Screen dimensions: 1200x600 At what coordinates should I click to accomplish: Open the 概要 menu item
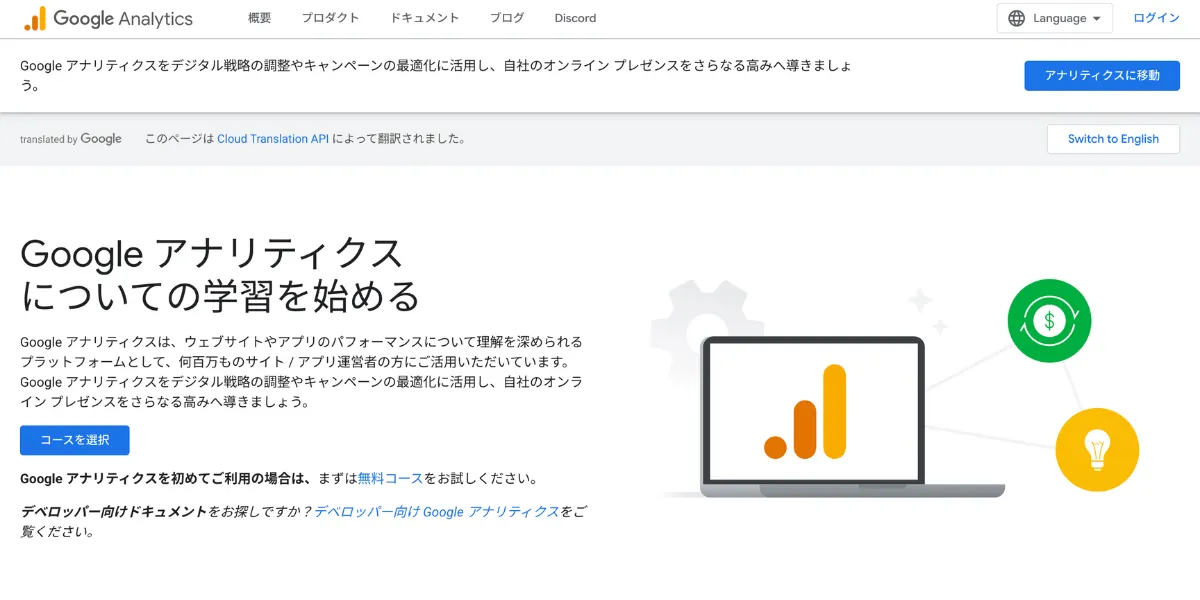click(x=259, y=18)
